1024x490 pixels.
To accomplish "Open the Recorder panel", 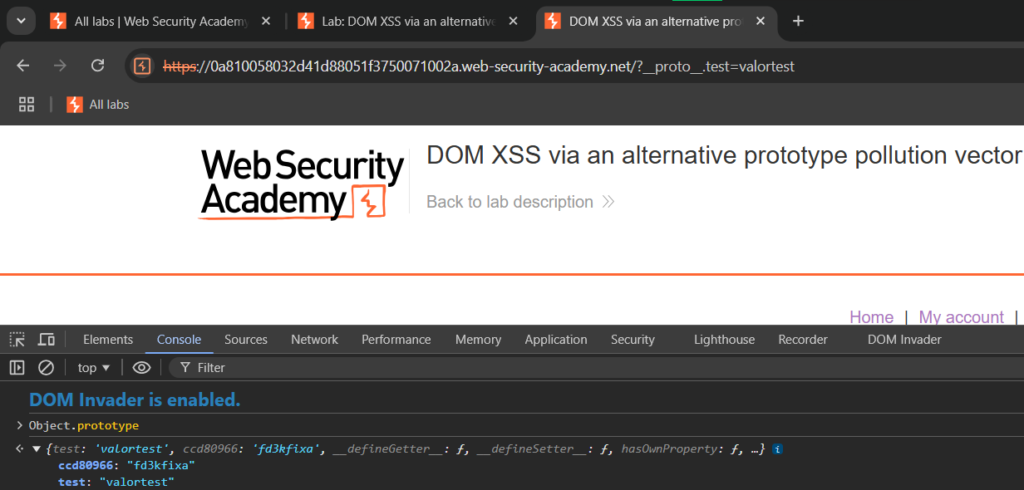I will coord(803,340).
